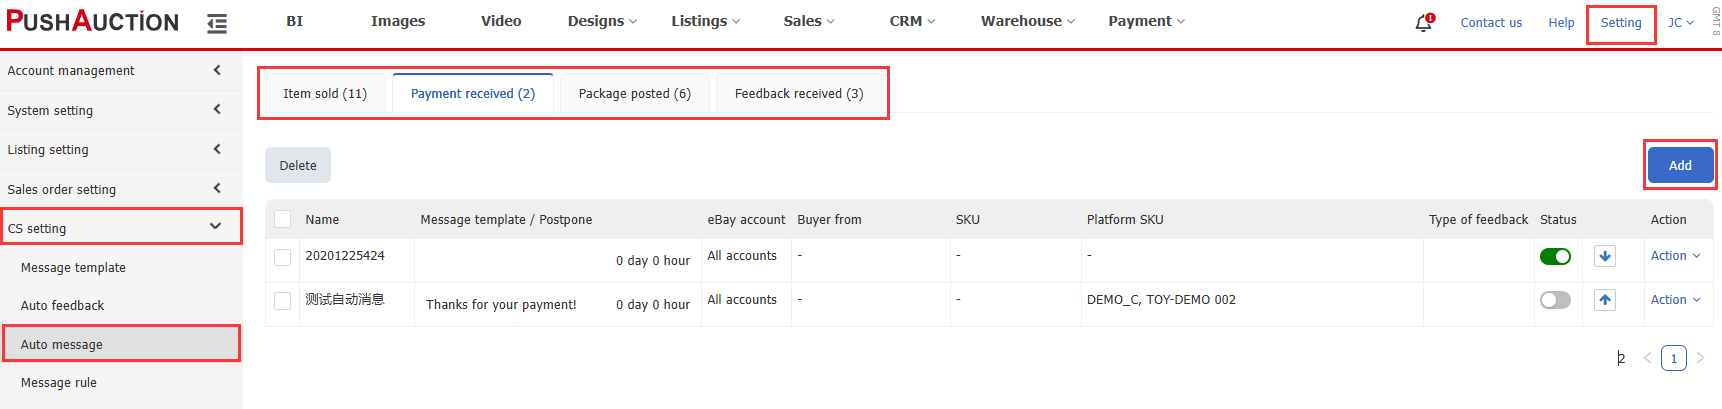1722x409 pixels.
Task: Open Action dropdown for rule 20201225424
Action: coord(1675,256)
